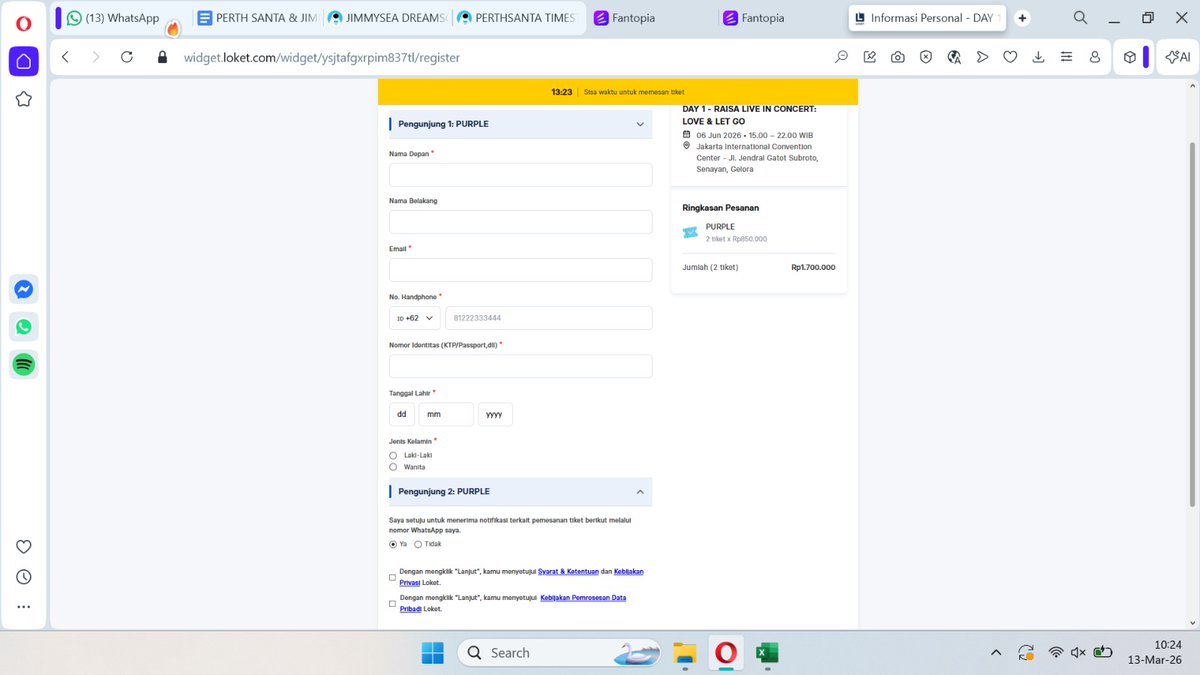This screenshot has height=675, width=1200.
Task: Tick the Kebijakan Pemrosesan Data Pribadi checkbox
Action: 392,603
